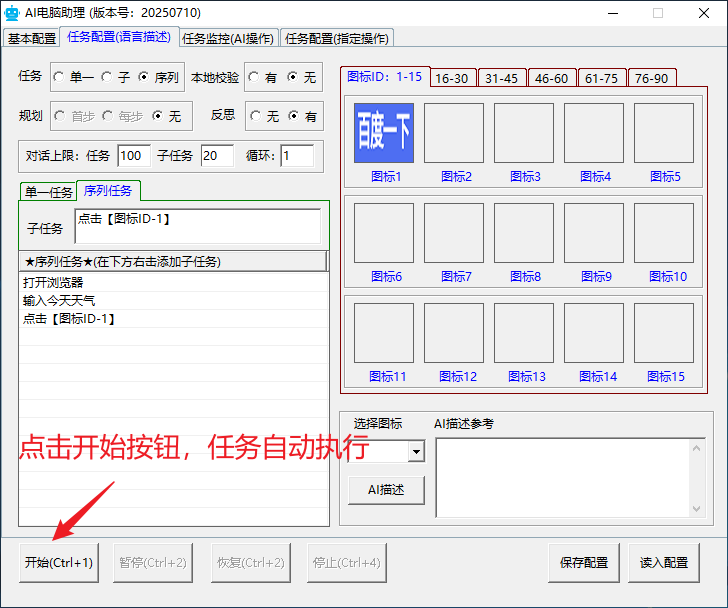Click the 图标11 icon slot

click(384, 333)
